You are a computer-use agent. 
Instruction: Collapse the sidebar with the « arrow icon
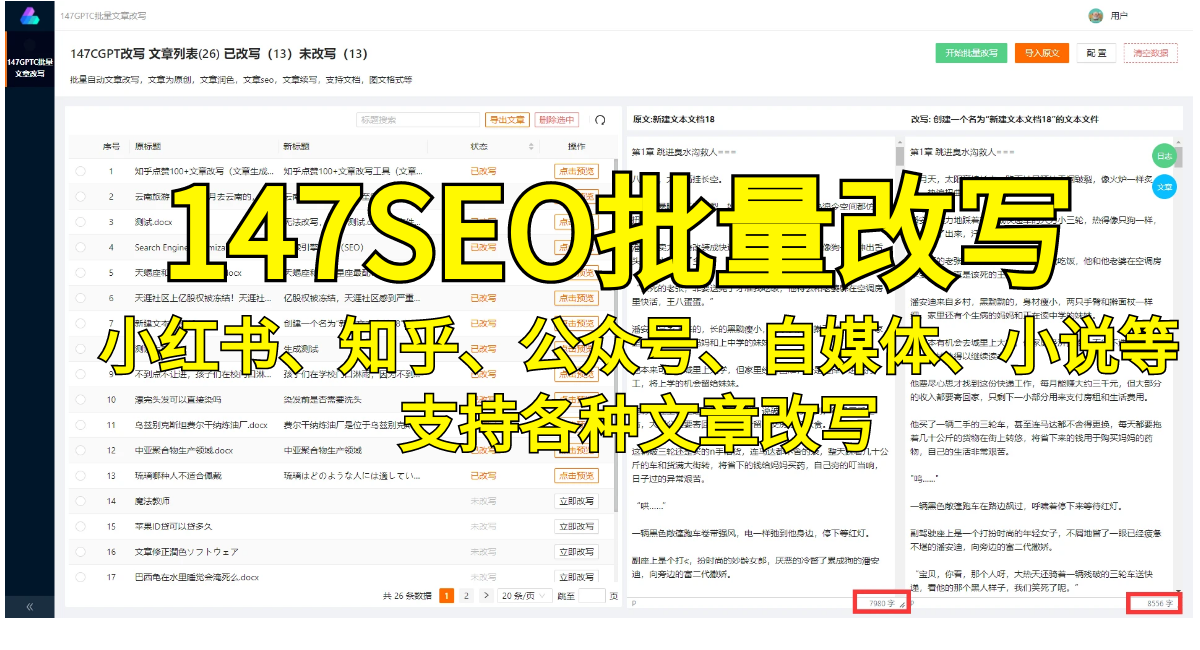coord(30,604)
